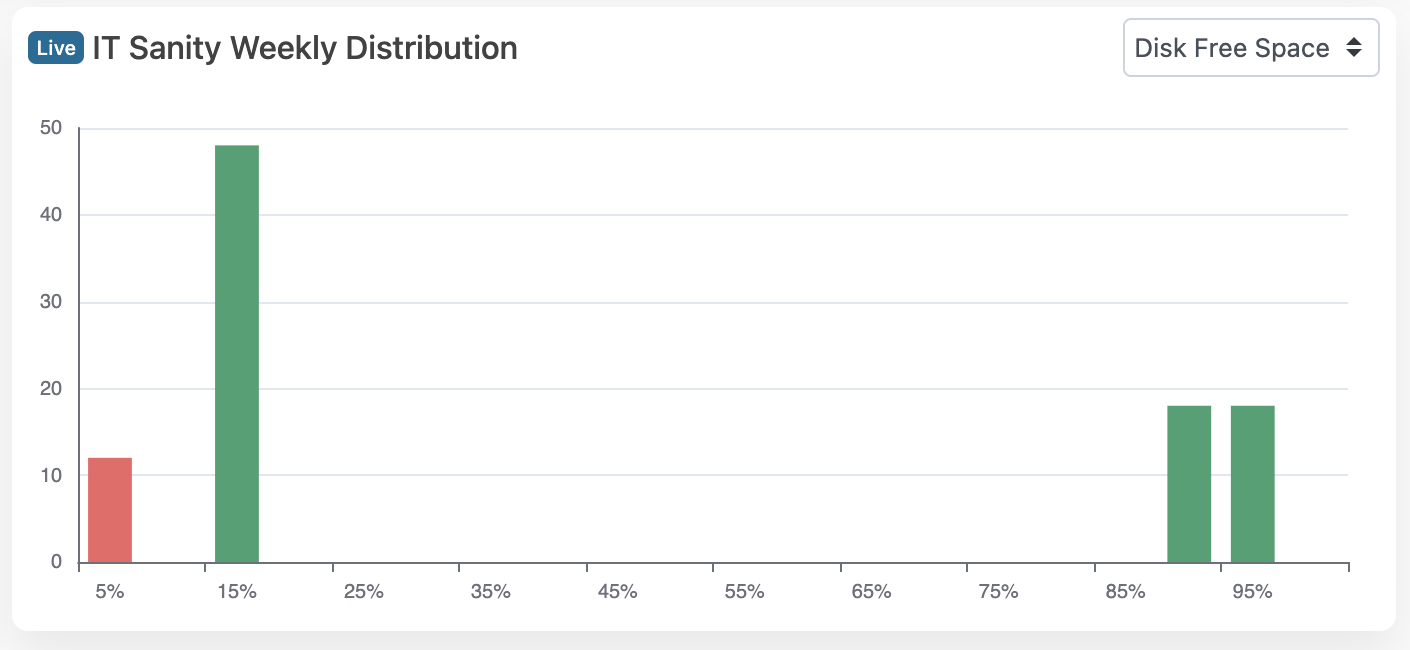
Task: Click the 55% x-axis label
Action: tap(745, 591)
